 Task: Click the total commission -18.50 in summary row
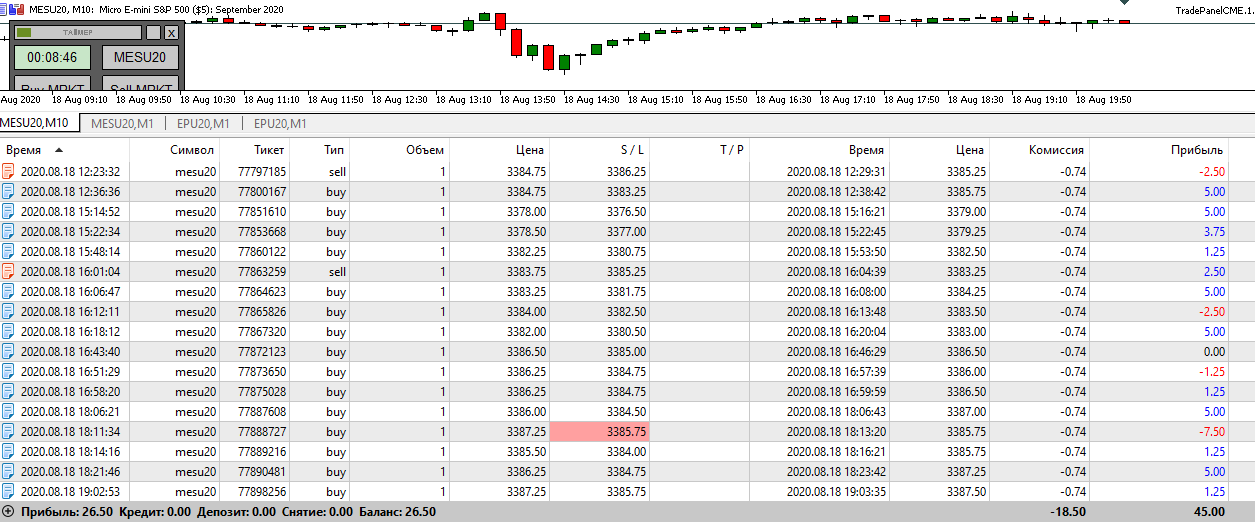point(1068,512)
